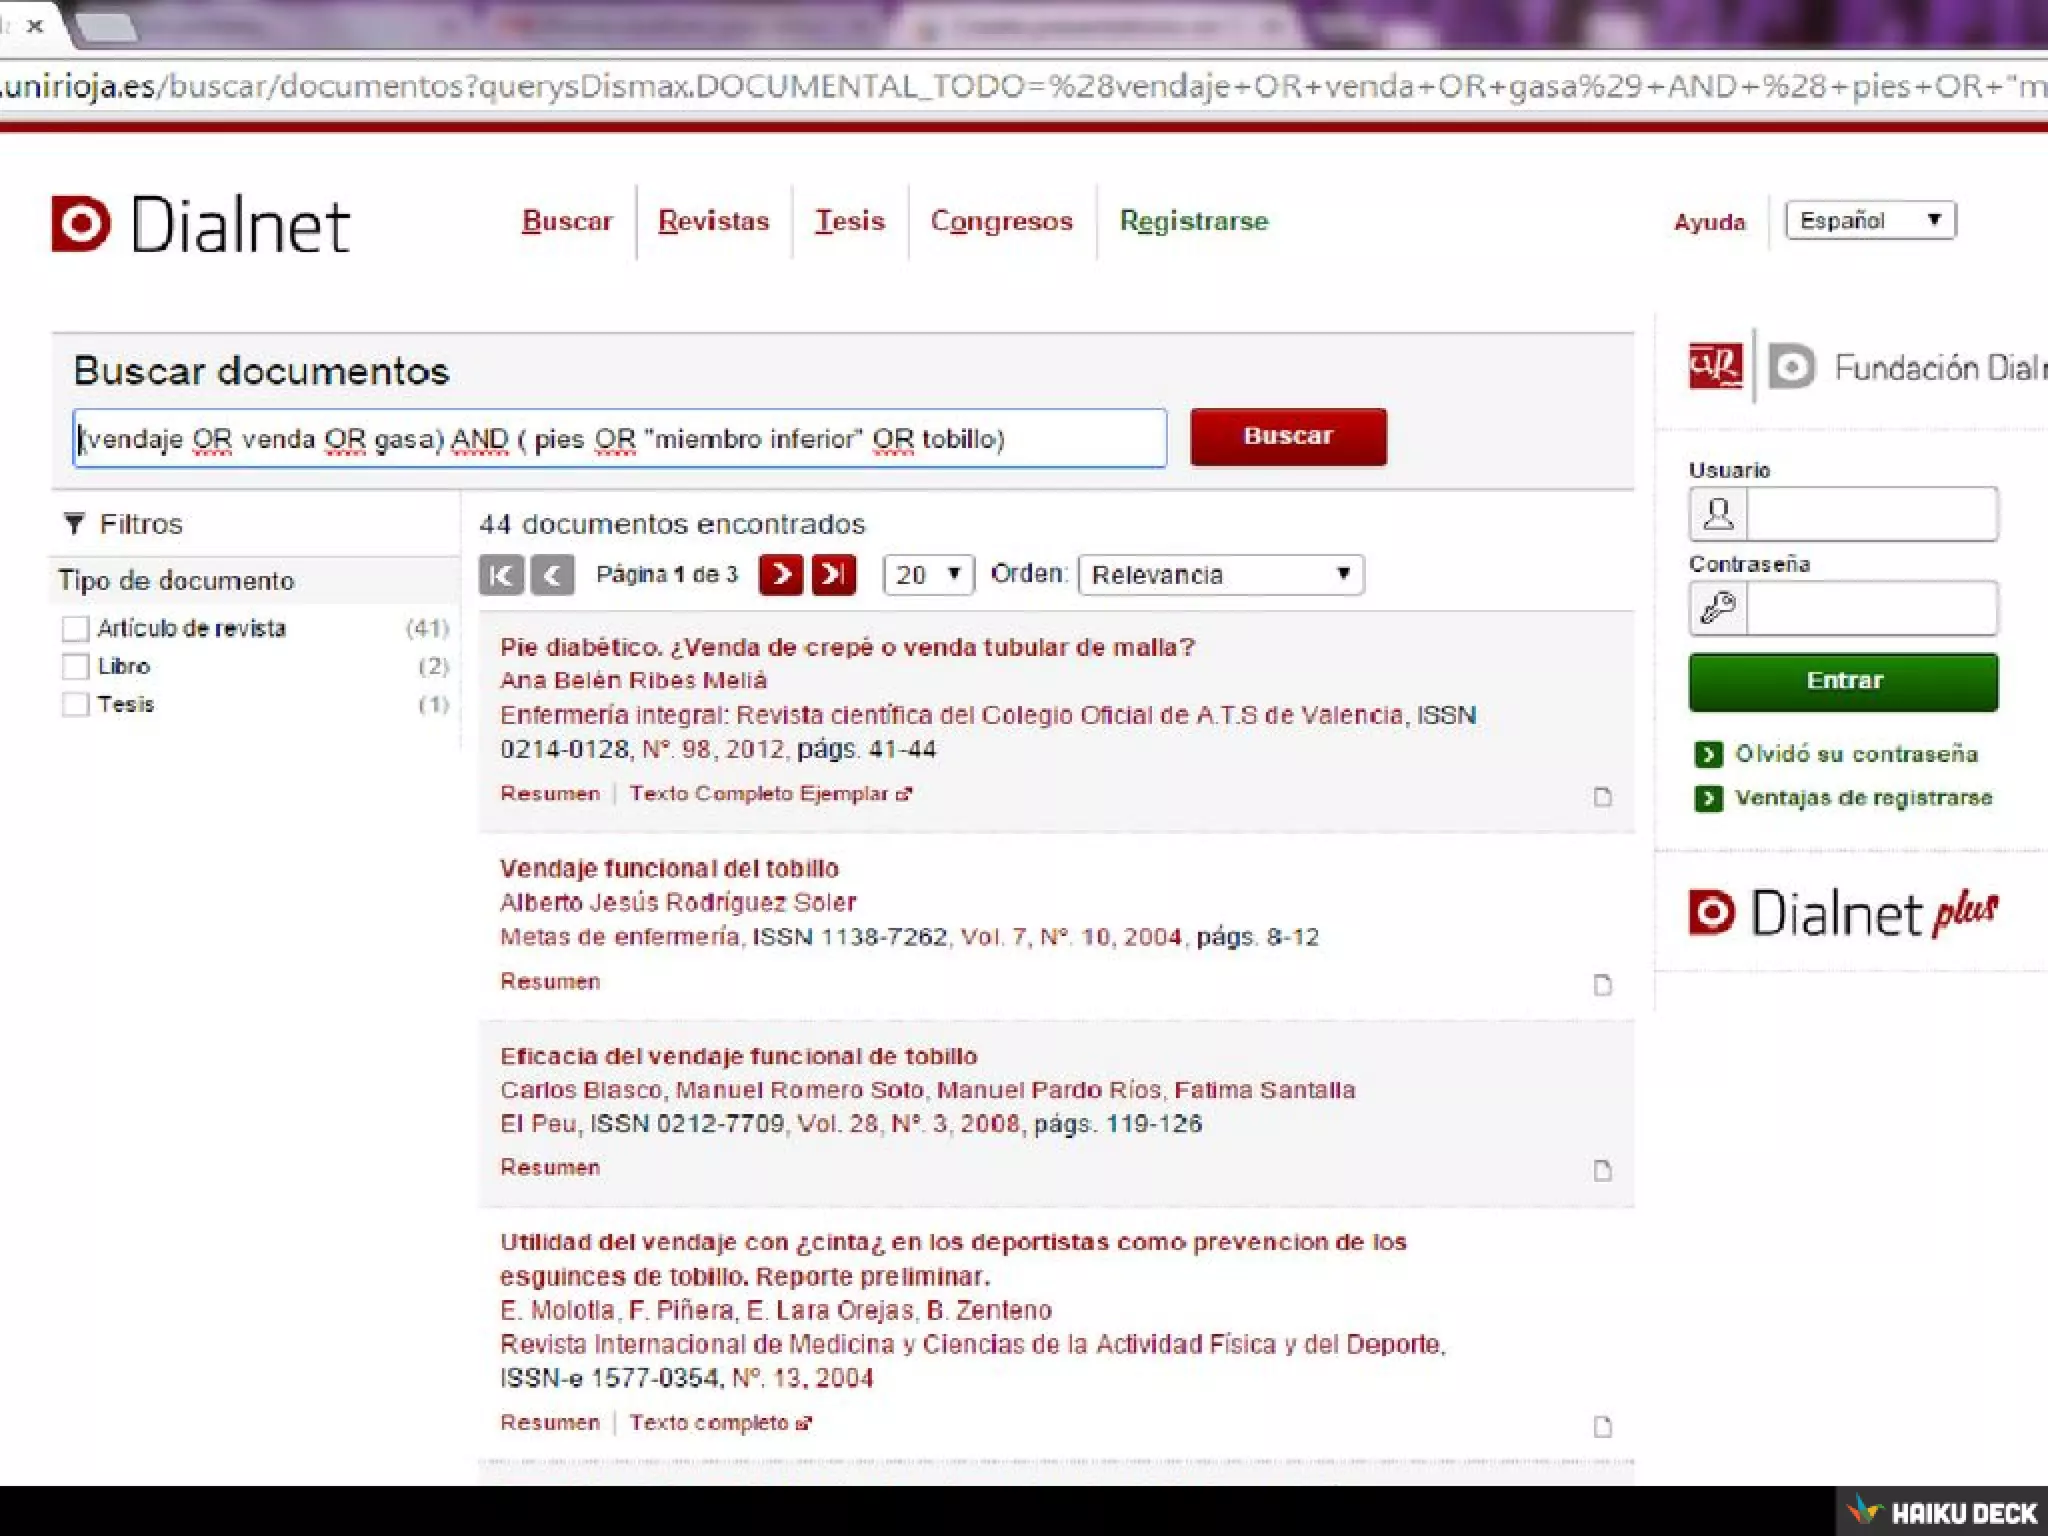Advance to next results page arrow

click(781, 575)
